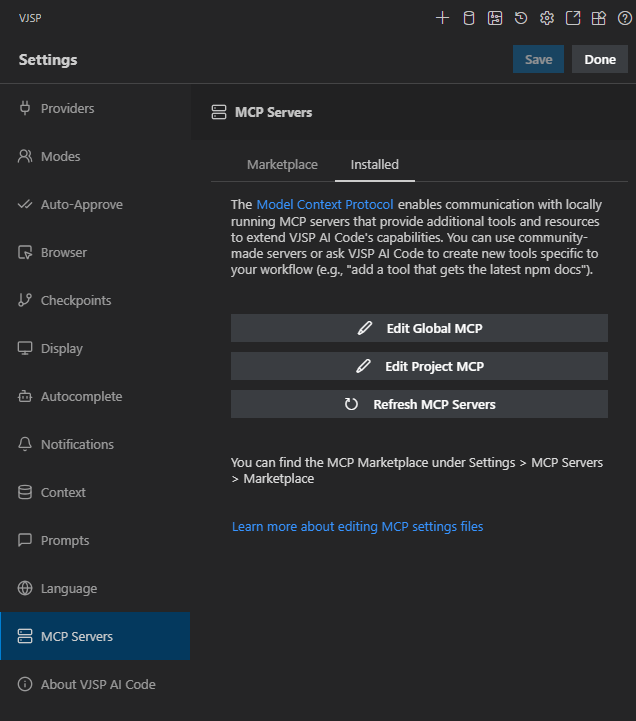Click the settings gear icon in top toolbar
636x721 pixels.
(547, 18)
